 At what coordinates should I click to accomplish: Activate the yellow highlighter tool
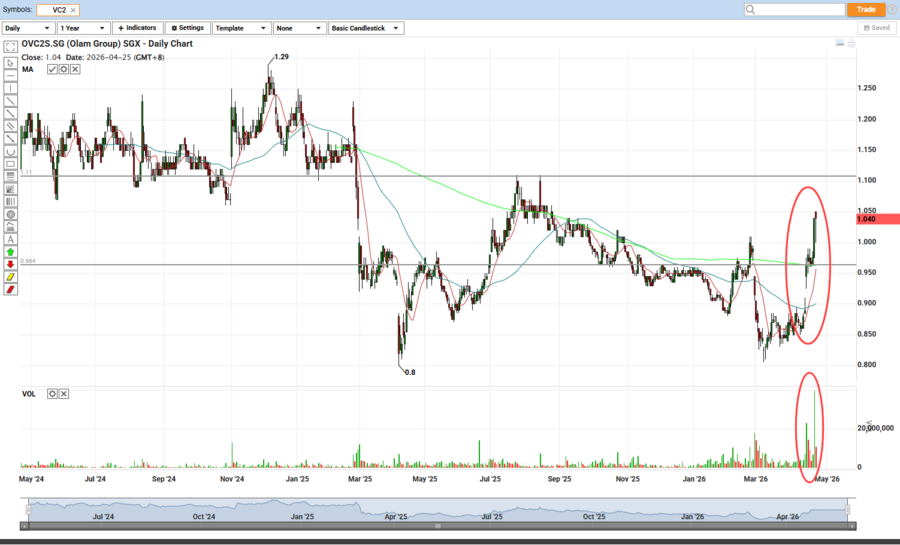tap(11, 277)
